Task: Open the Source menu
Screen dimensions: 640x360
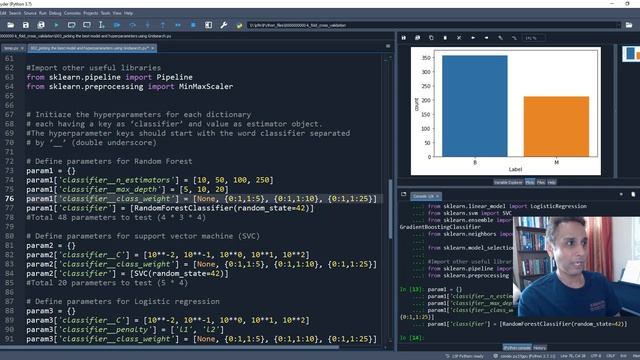Action: point(30,13)
